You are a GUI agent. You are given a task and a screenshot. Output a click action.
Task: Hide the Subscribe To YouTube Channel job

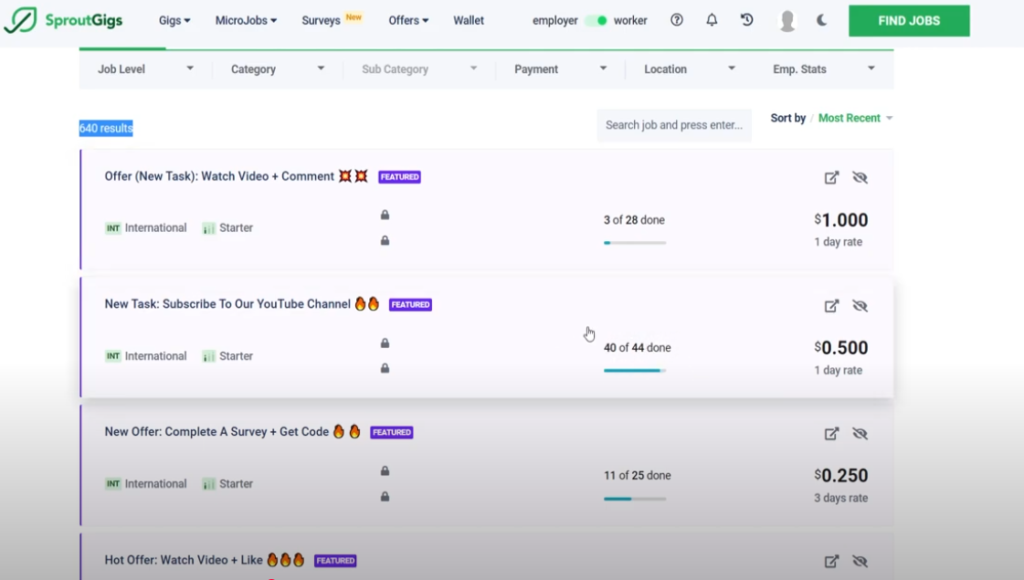(x=860, y=306)
